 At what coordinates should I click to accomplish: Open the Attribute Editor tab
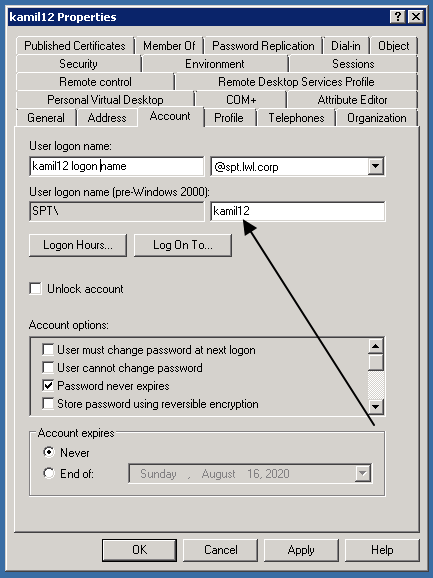[352, 100]
